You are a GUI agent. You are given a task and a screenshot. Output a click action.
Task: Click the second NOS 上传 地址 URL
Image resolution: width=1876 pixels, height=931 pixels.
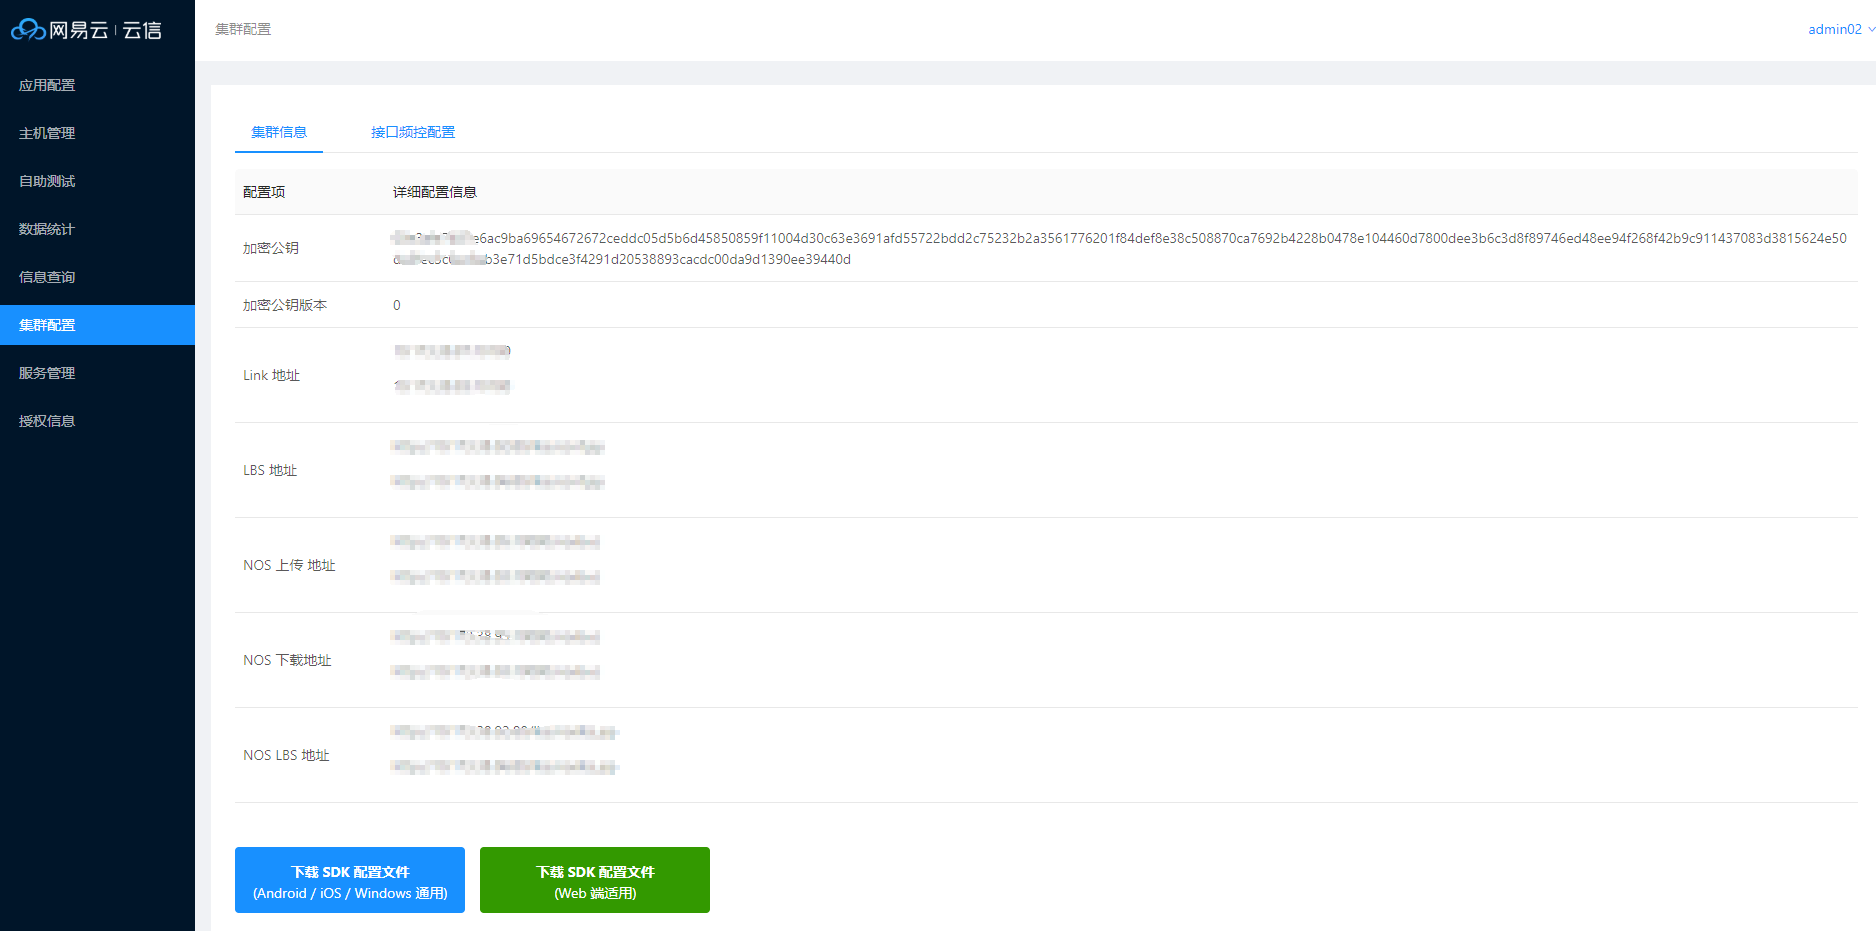click(x=495, y=577)
